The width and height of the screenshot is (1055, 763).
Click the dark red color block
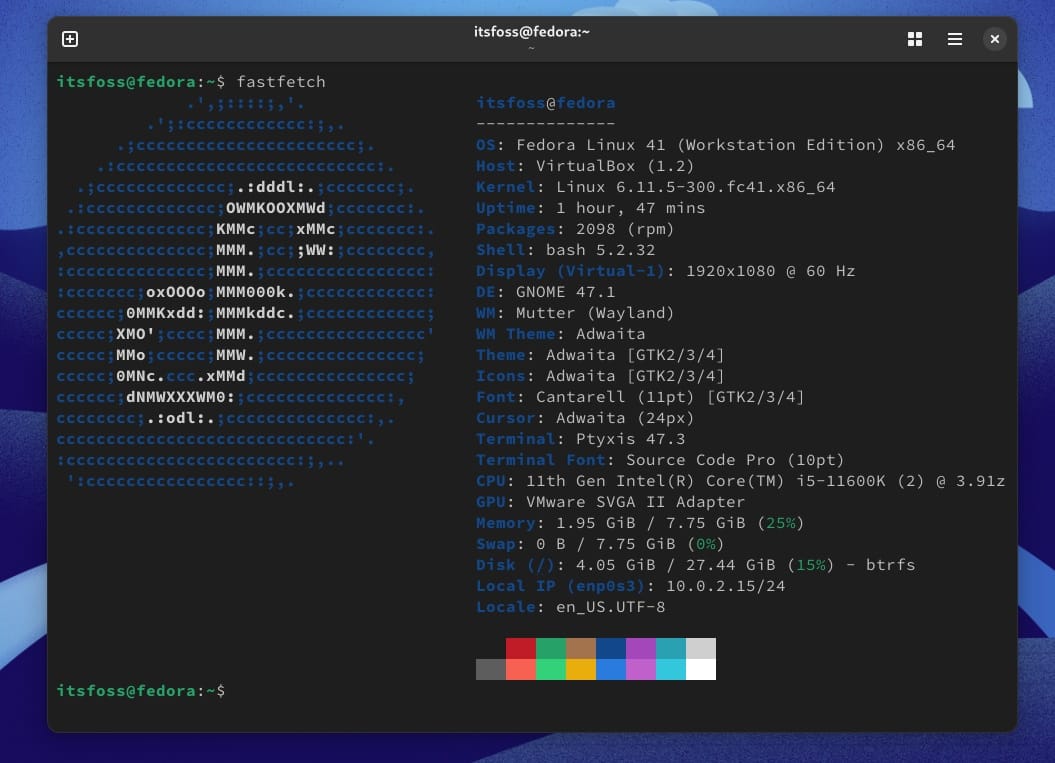pos(521,648)
